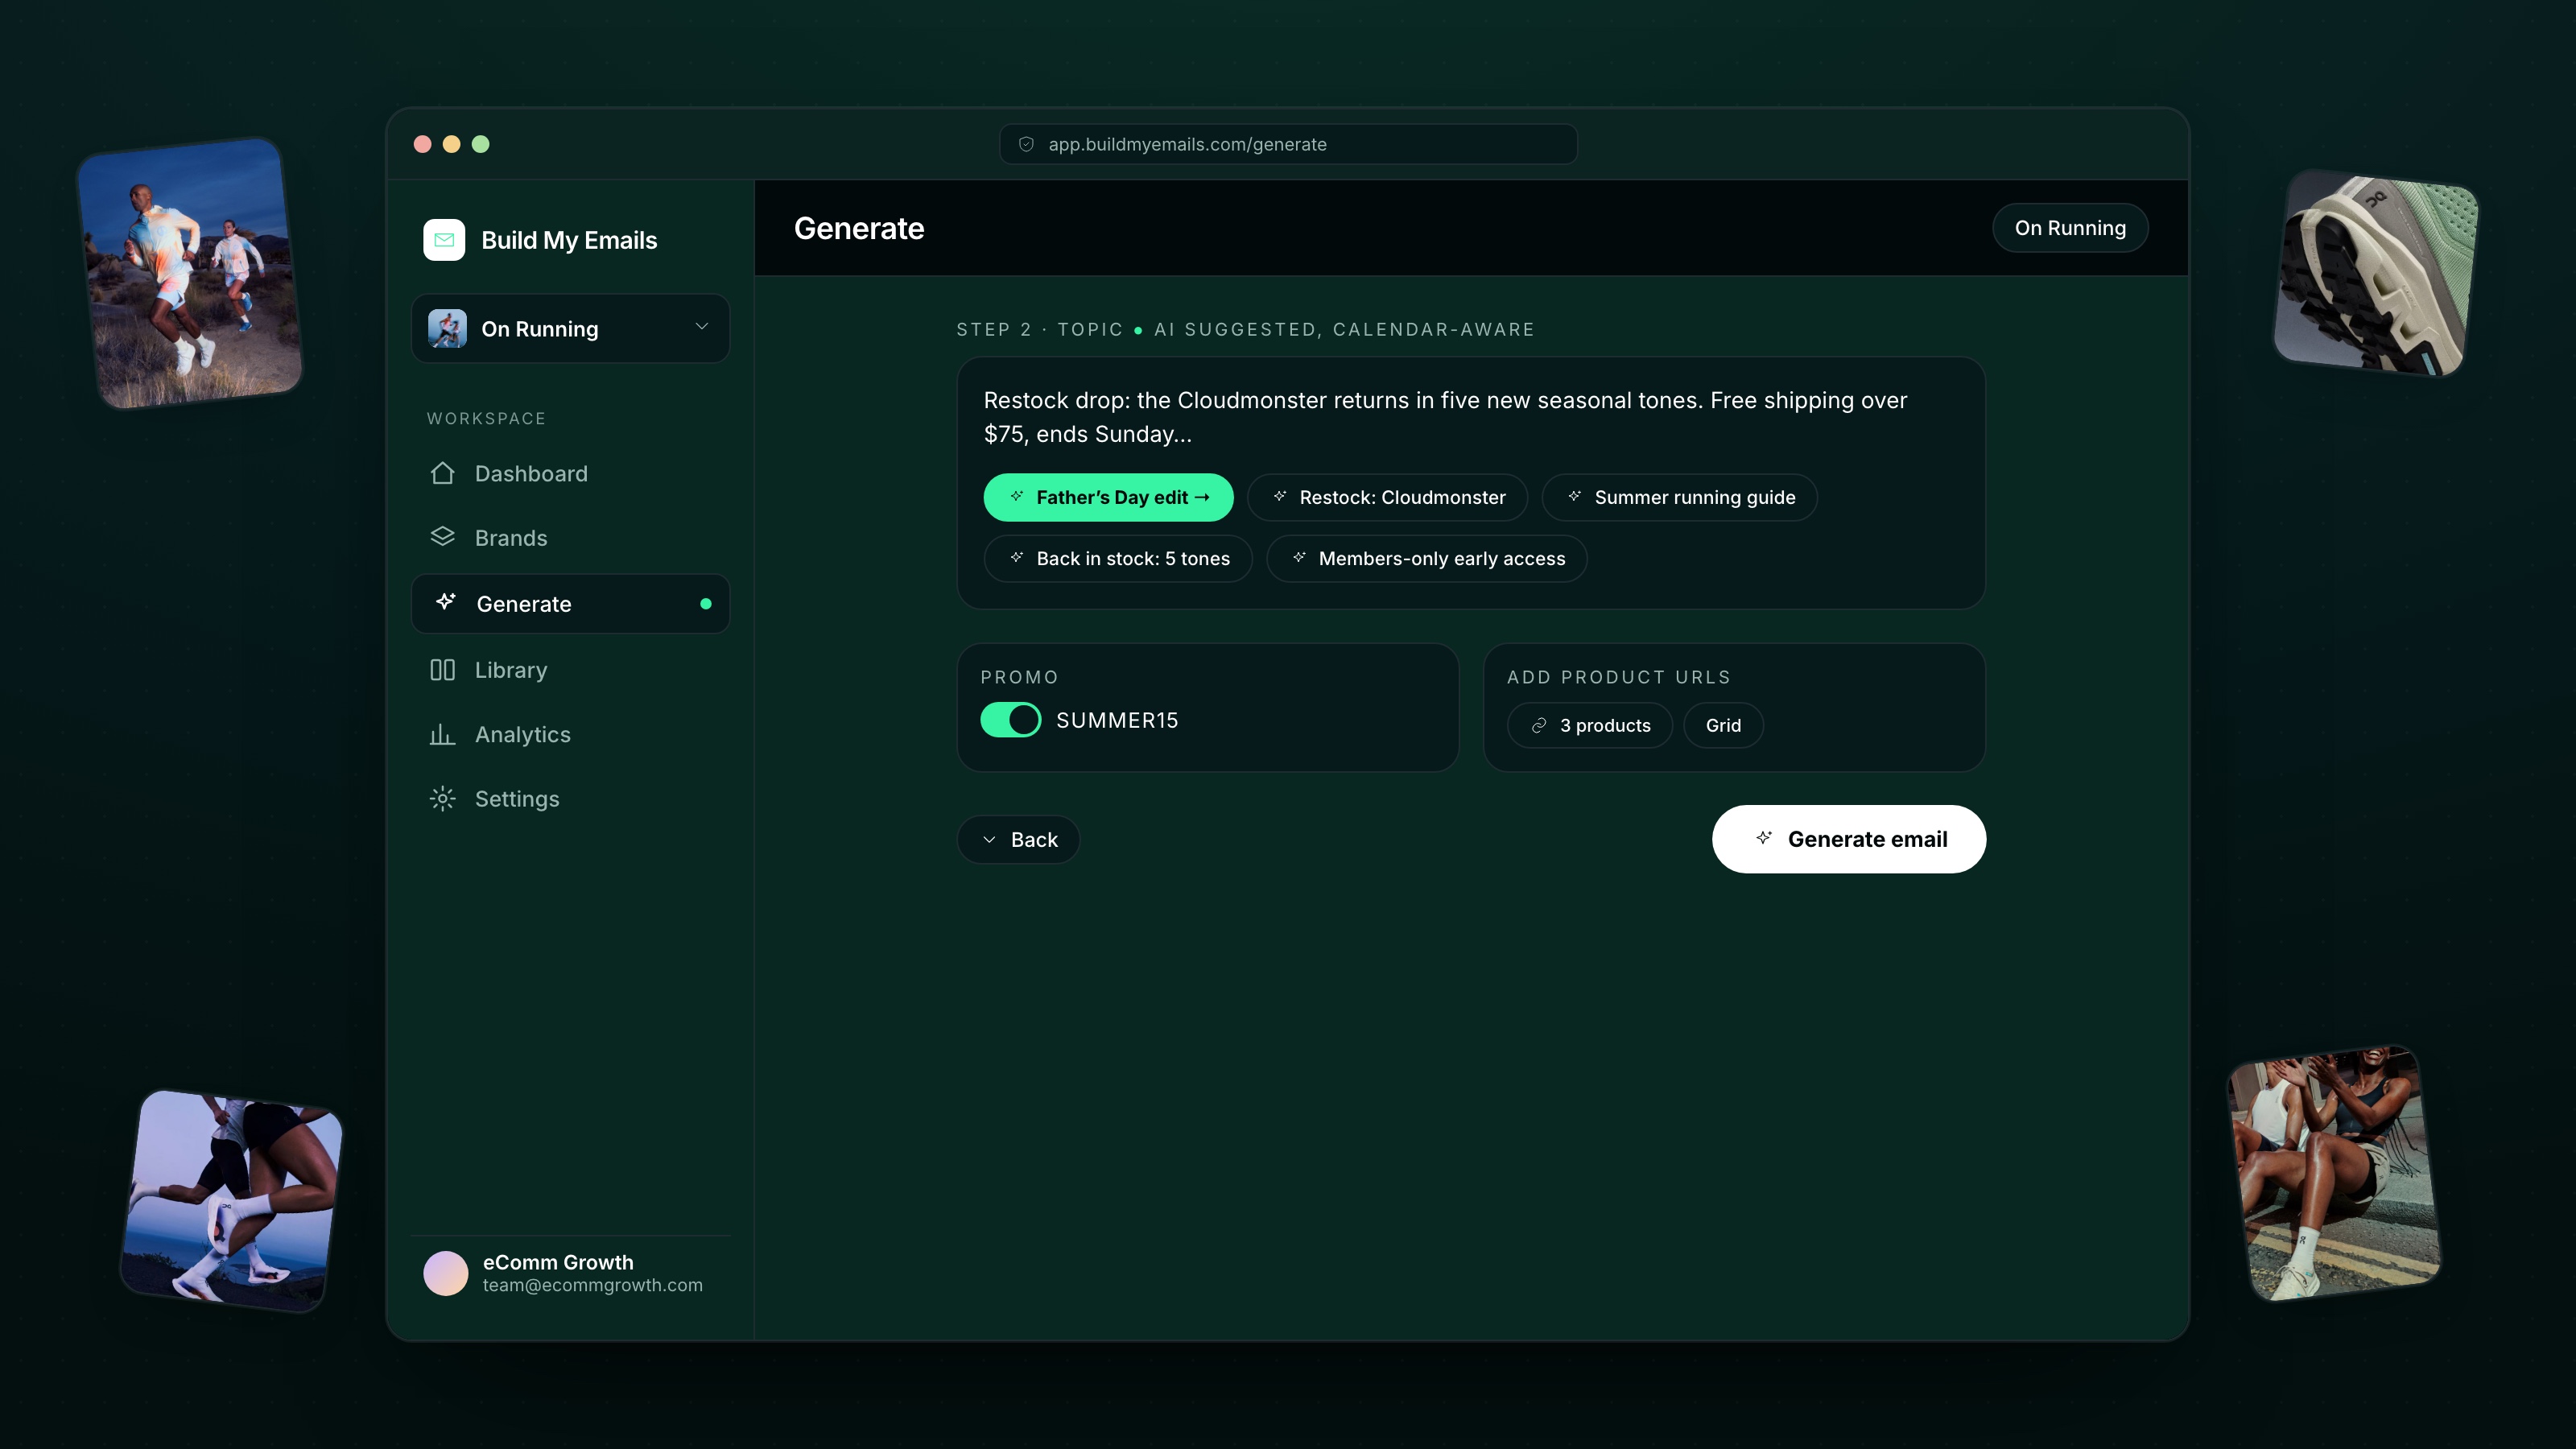The image size is (2576, 1449).
Task: Open the Settings page
Action: coord(570,799)
